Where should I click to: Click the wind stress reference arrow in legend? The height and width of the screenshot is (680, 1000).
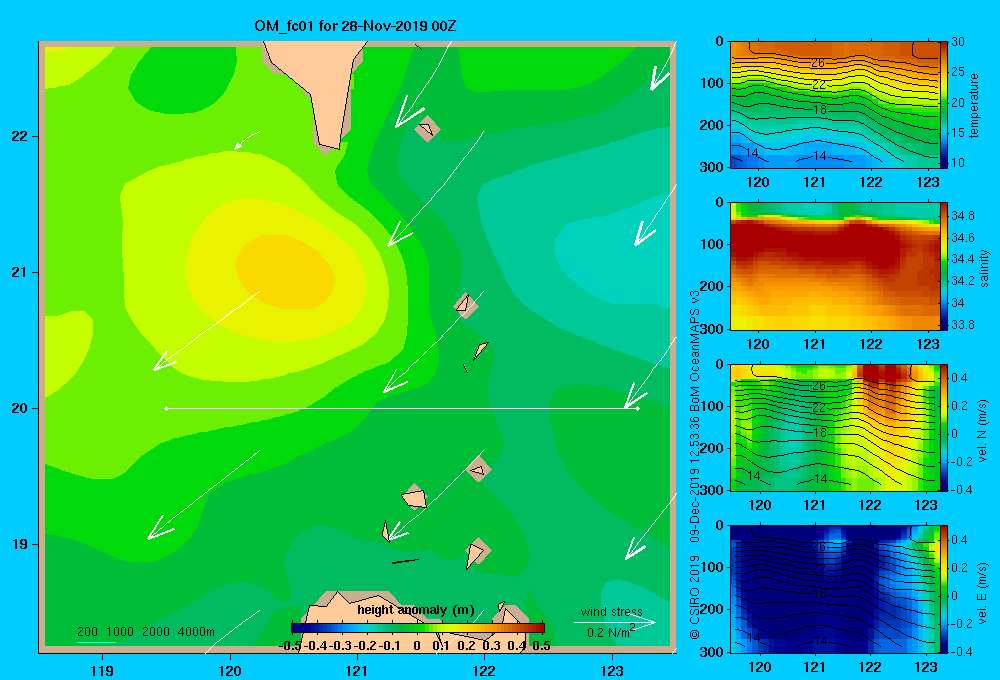(615, 622)
